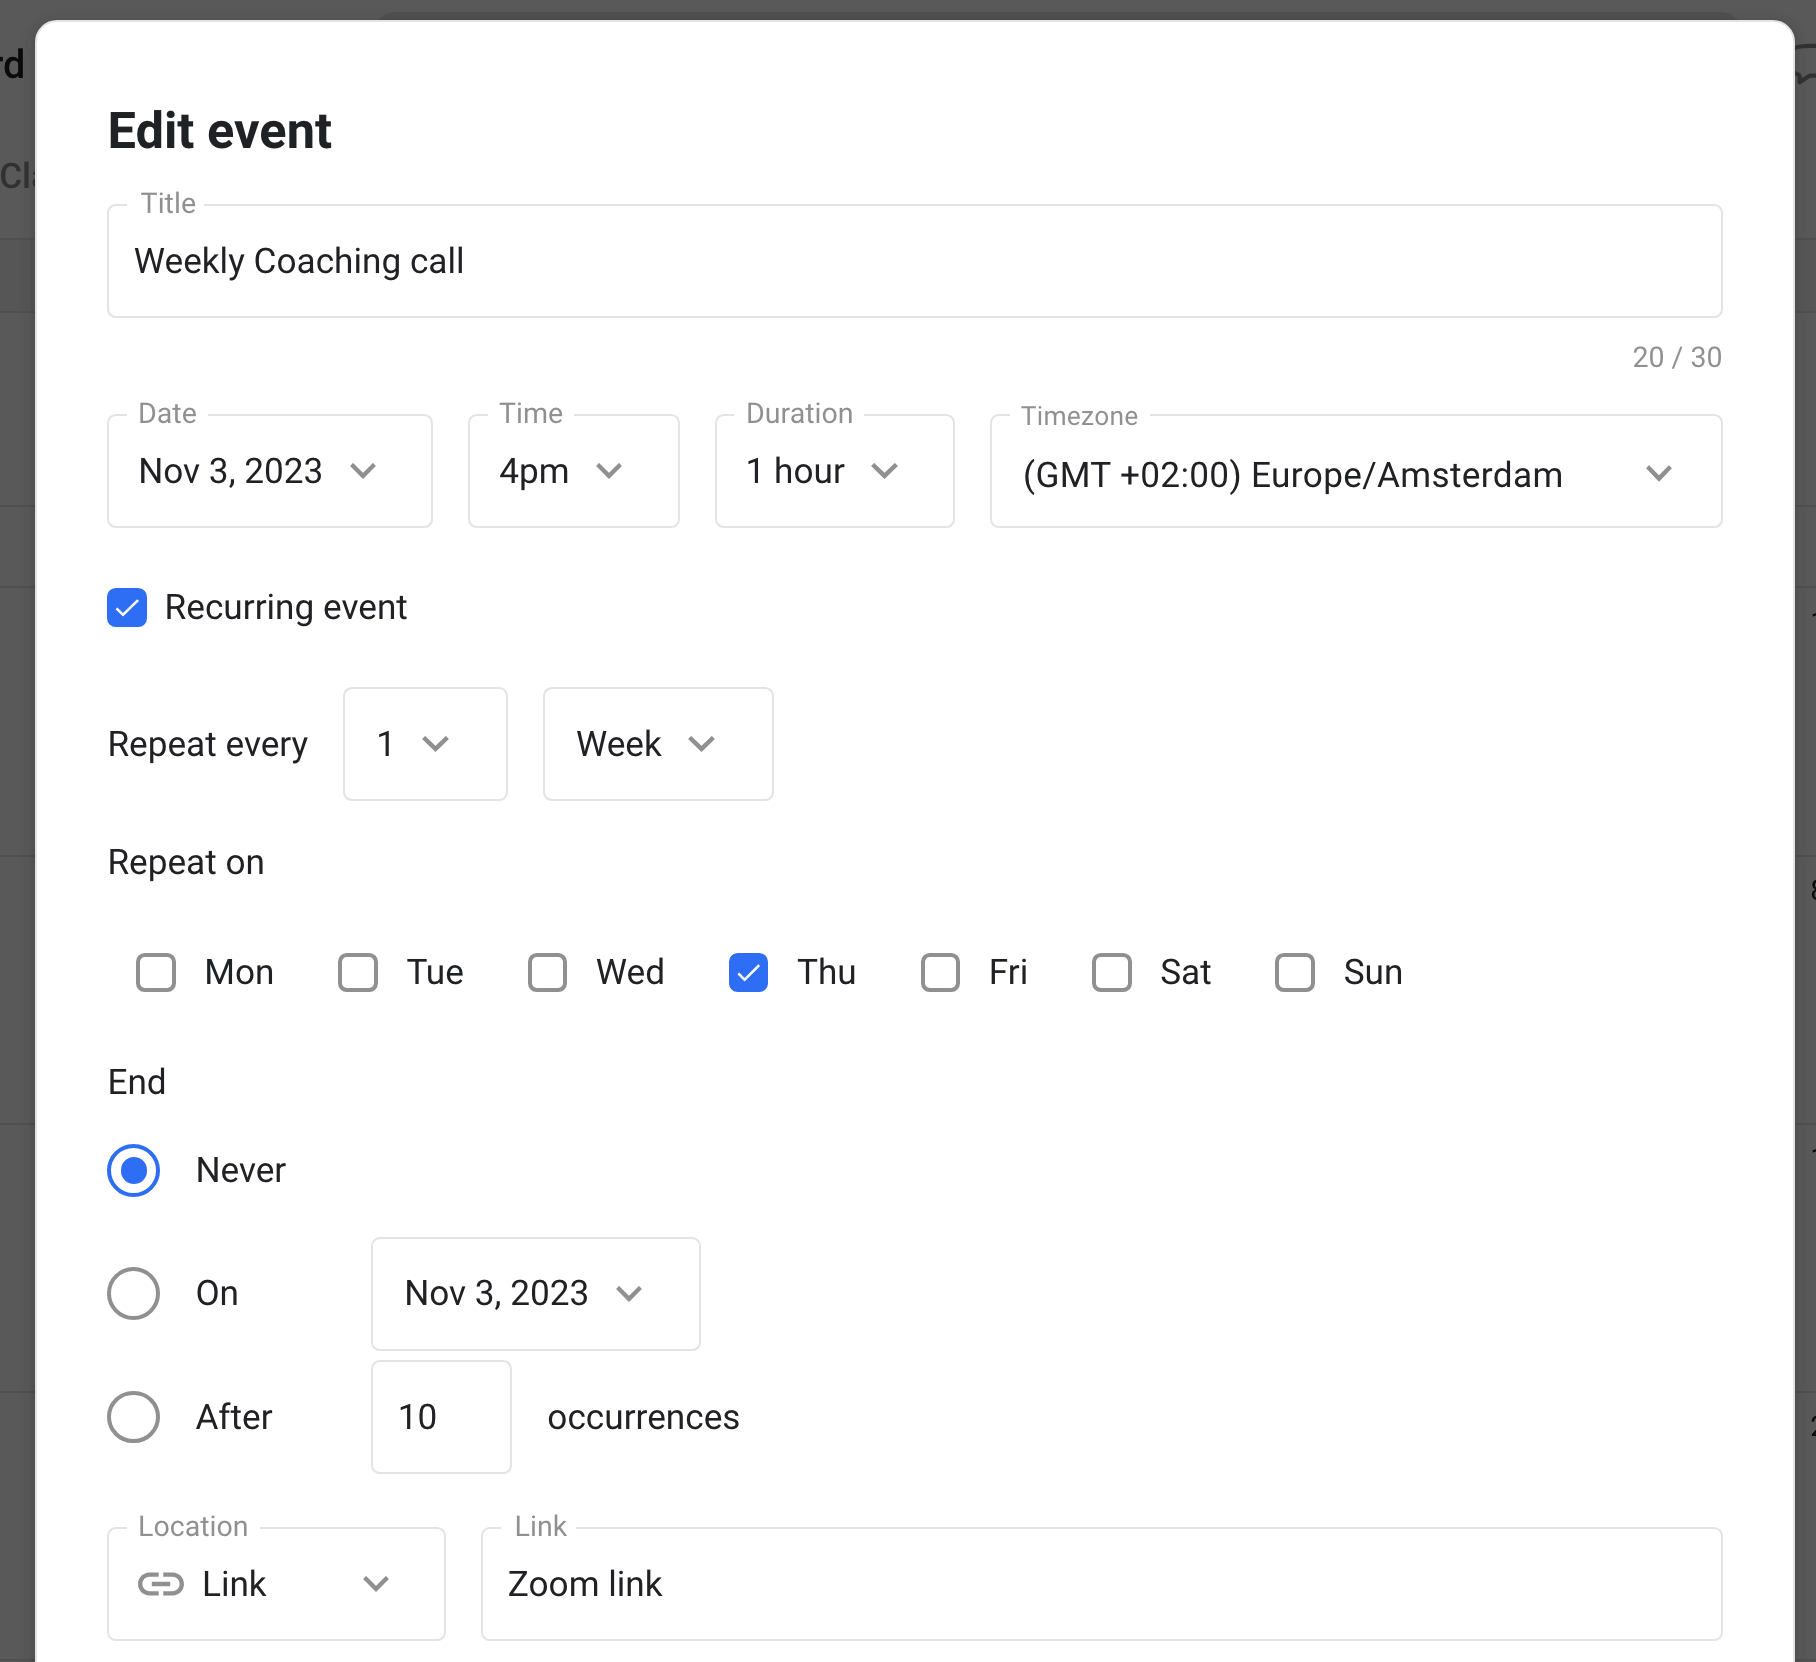This screenshot has height=1662, width=1816.
Task: Select the Never end option
Action: pos(133,1170)
